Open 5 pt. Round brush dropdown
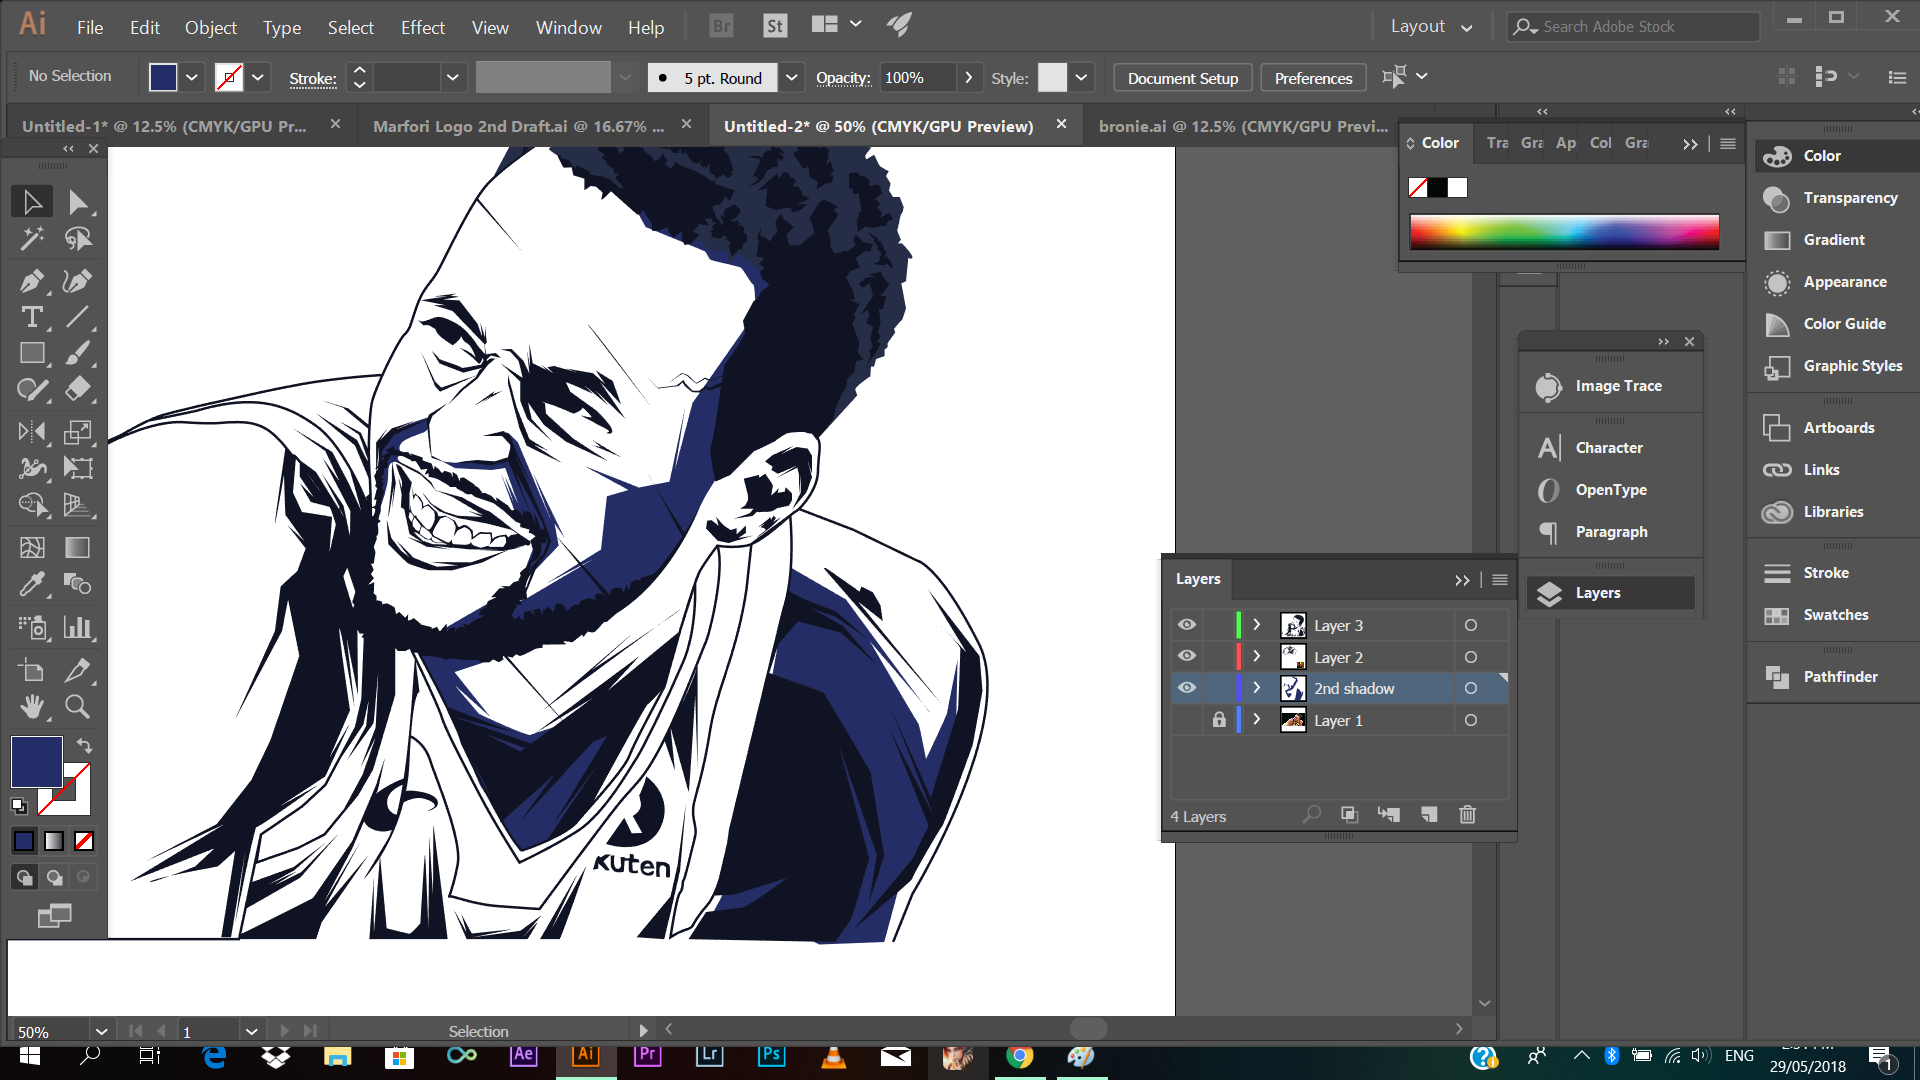 (x=791, y=77)
